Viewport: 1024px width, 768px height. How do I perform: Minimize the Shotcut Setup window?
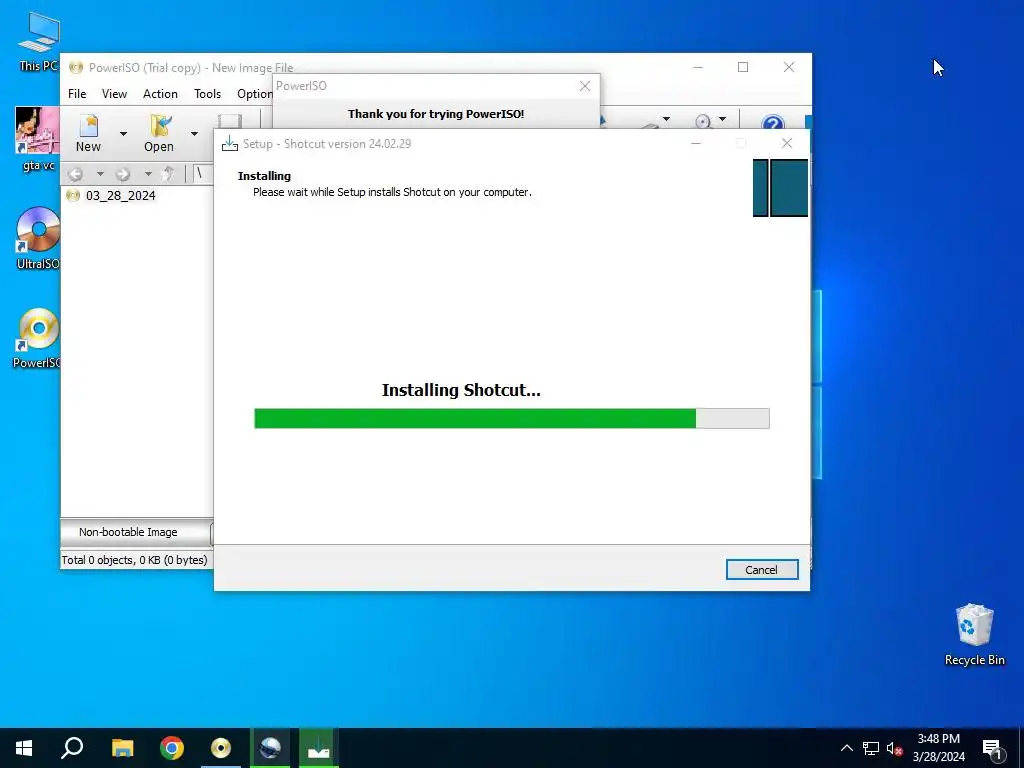click(x=696, y=144)
